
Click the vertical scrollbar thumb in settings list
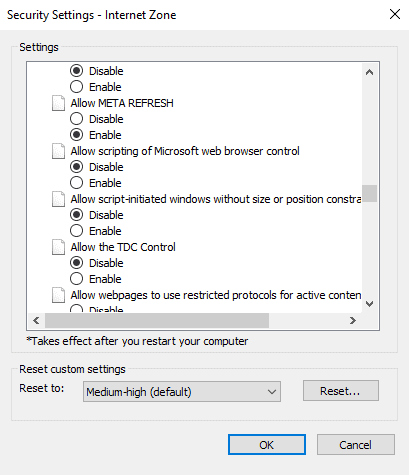point(369,193)
